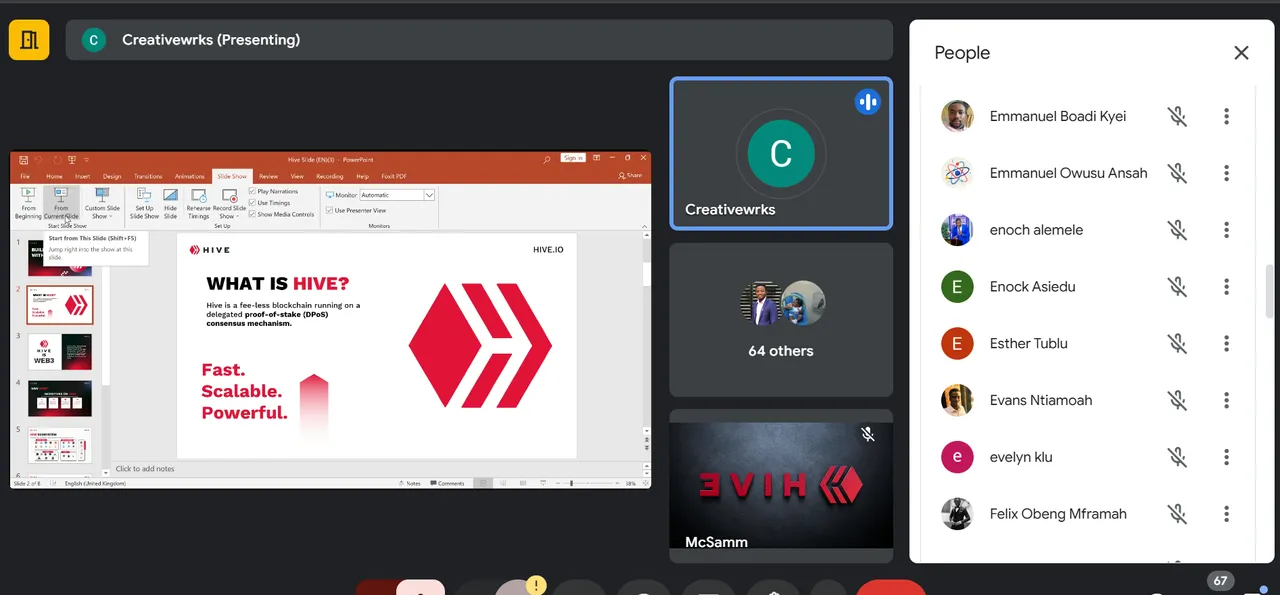Click From Current Slide in PowerPoint ribbon
Screen dimensions: 1280x595
[x=61, y=203]
